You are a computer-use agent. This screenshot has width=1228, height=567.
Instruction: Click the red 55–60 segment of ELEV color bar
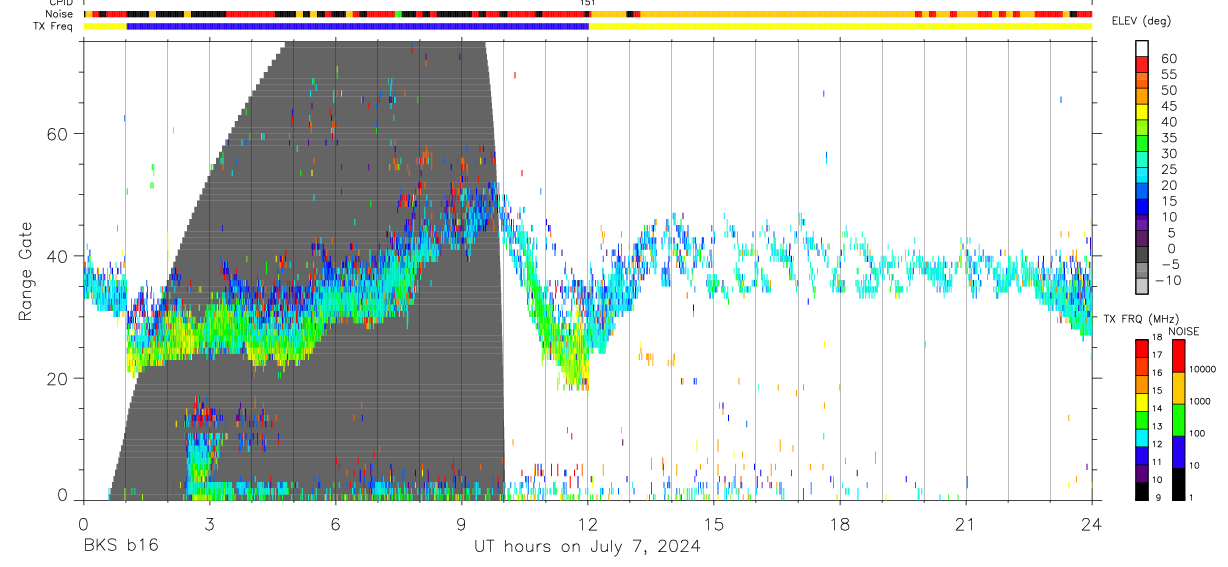point(1142,66)
